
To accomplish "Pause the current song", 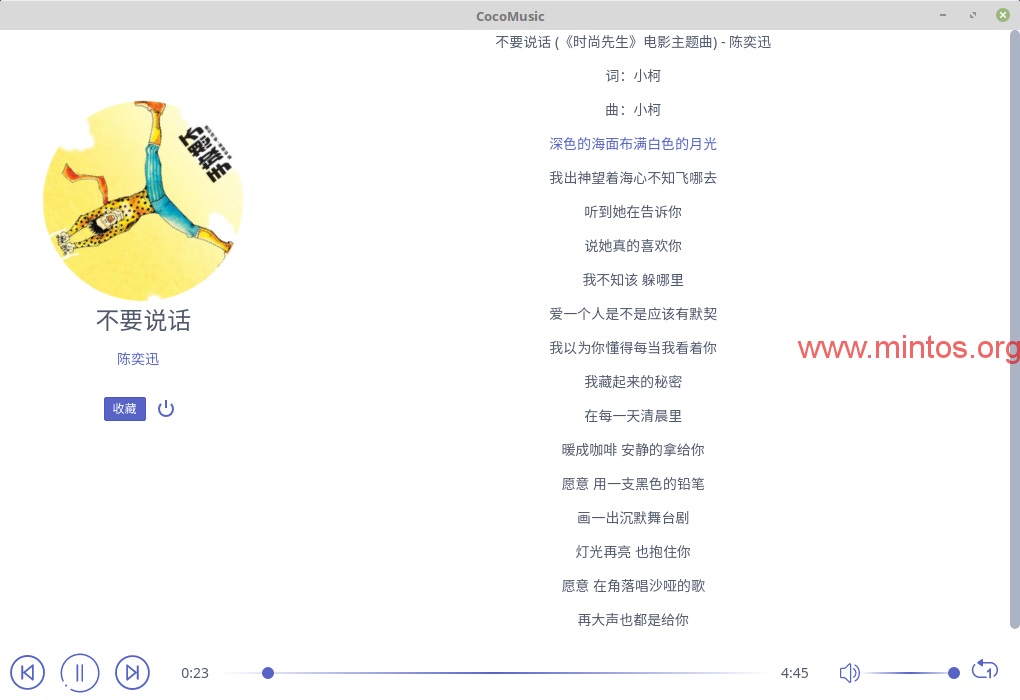I will [80, 672].
